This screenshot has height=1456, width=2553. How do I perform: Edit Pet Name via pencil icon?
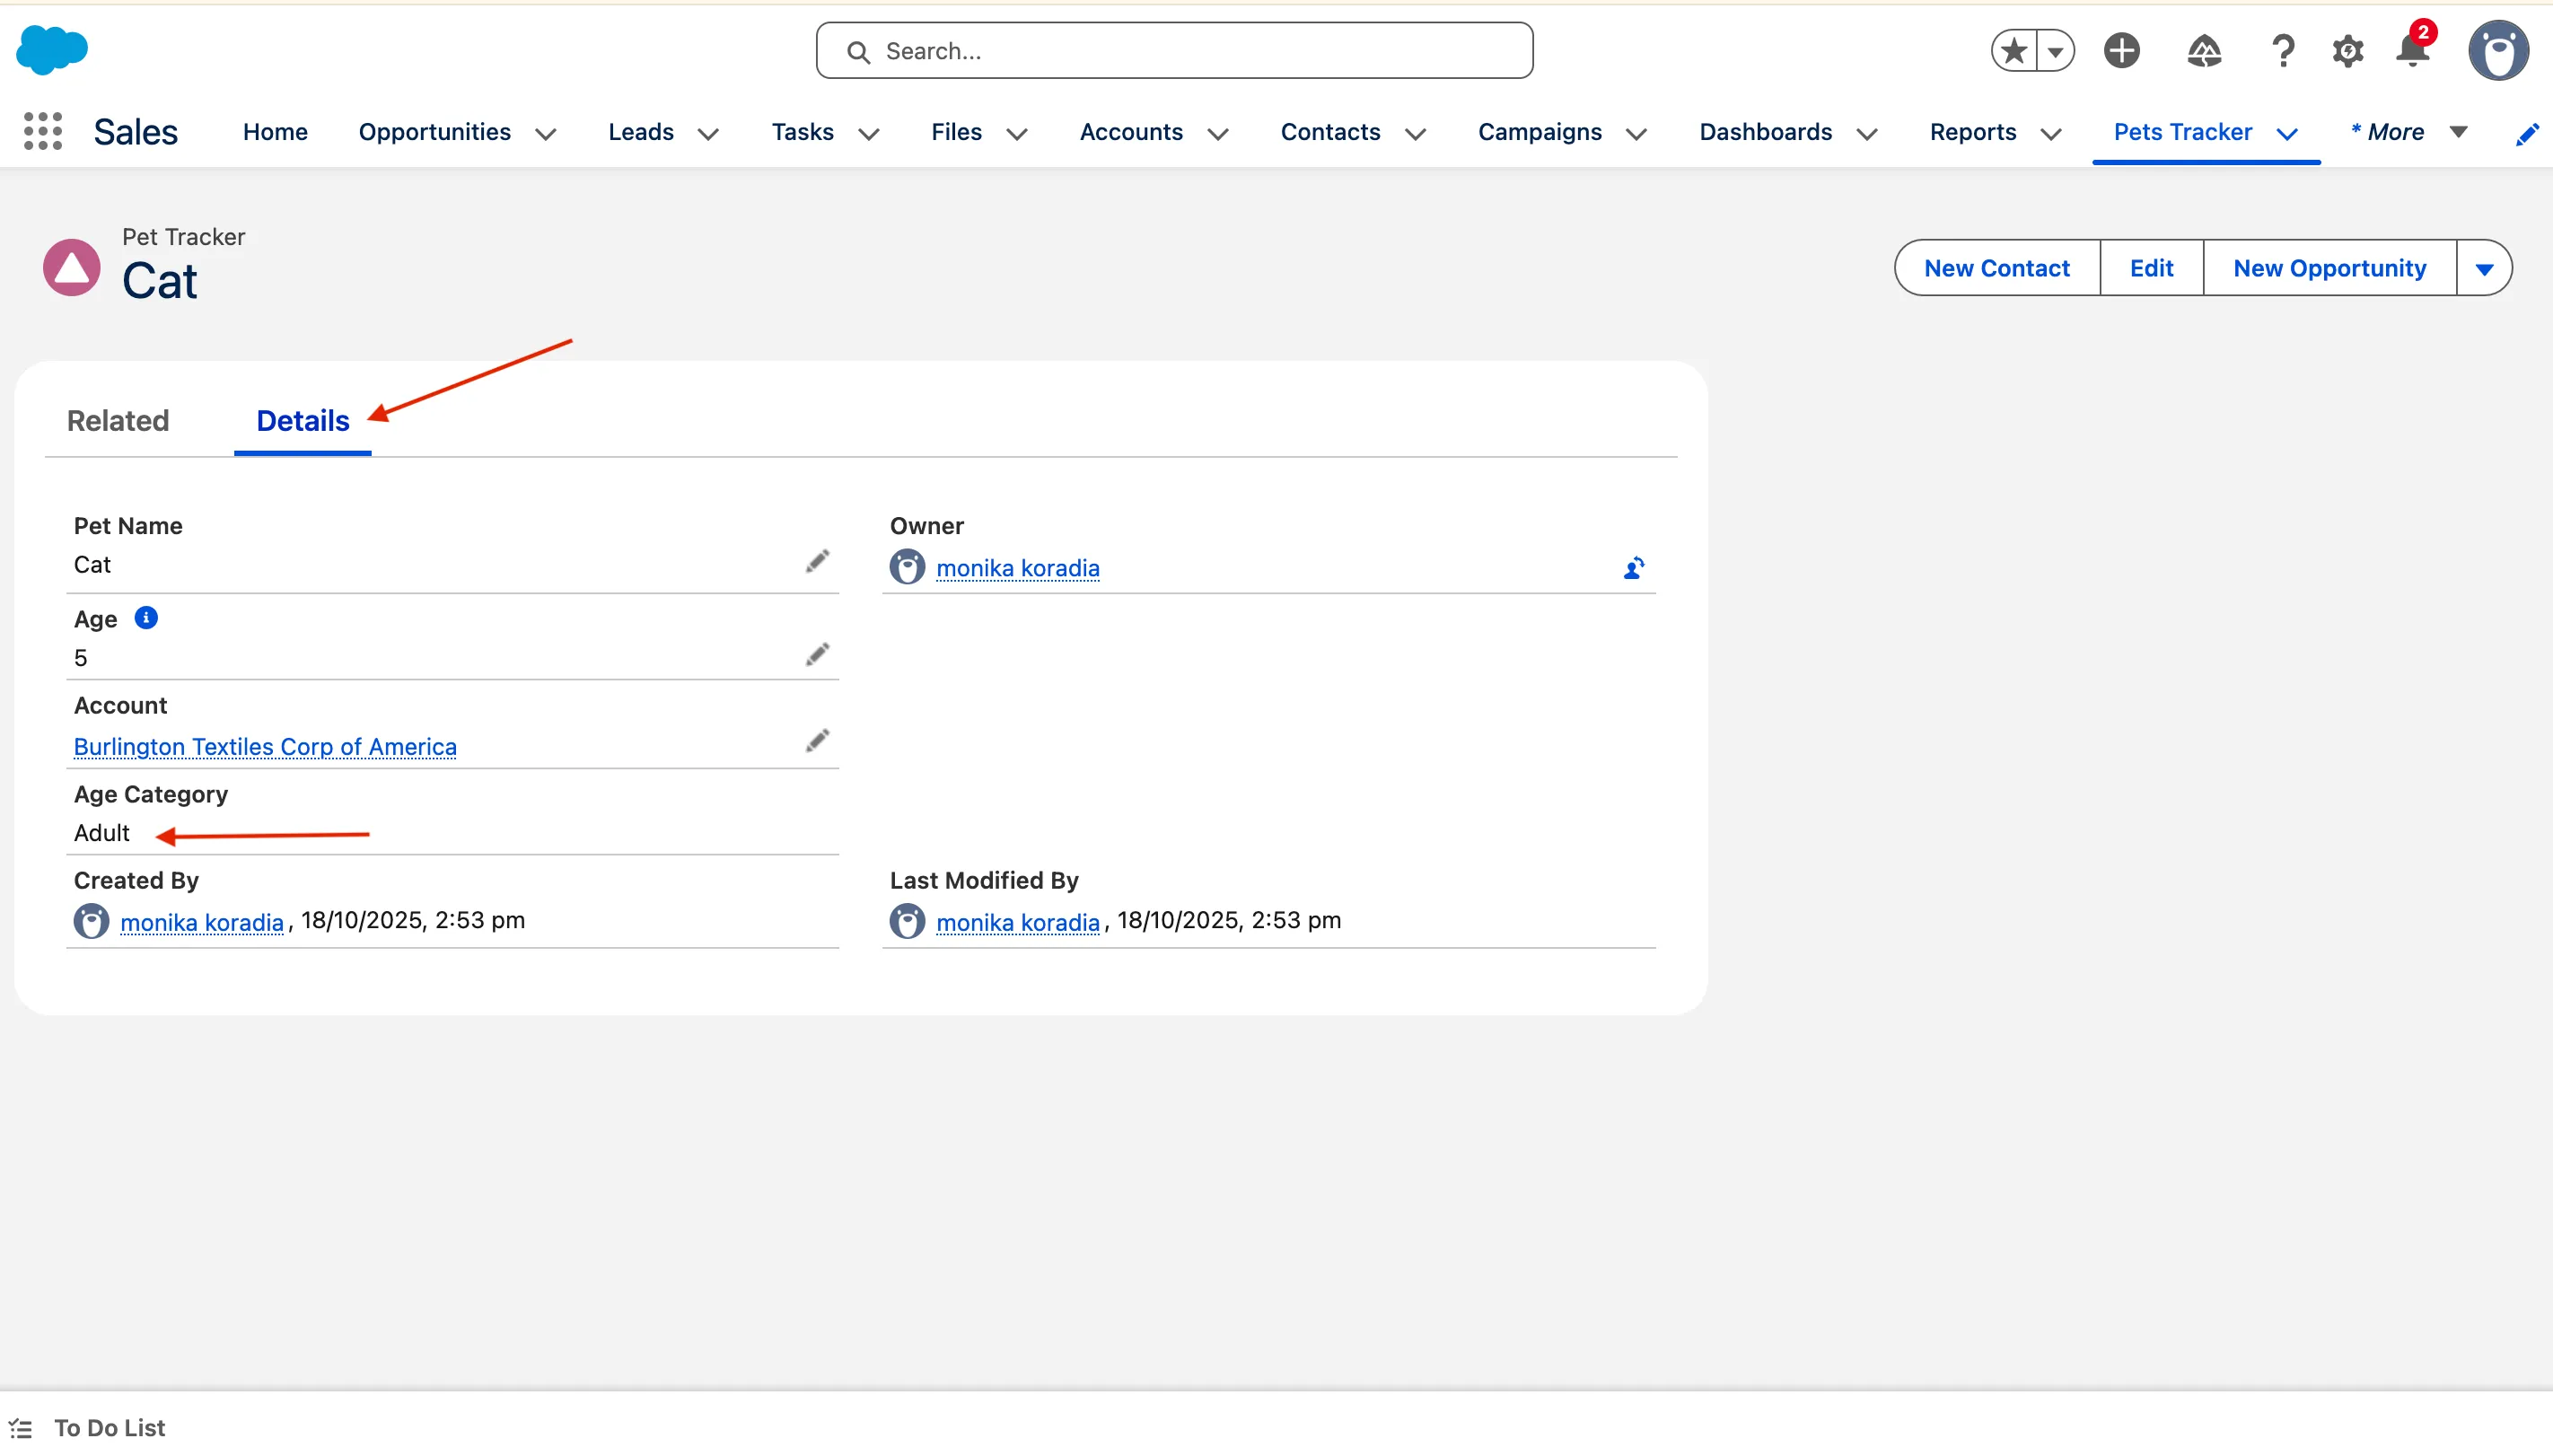tap(817, 562)
